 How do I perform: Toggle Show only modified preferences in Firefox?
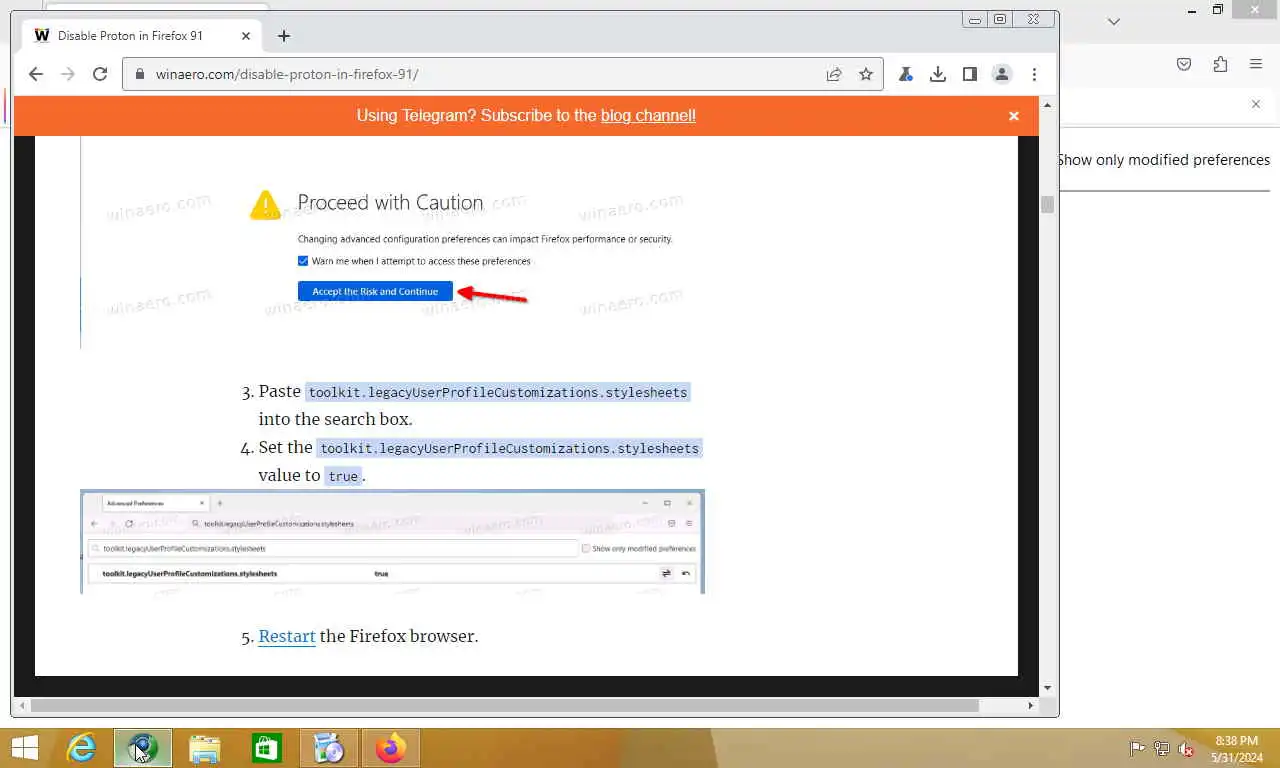pyautogui.click(x=1165, y=160)
